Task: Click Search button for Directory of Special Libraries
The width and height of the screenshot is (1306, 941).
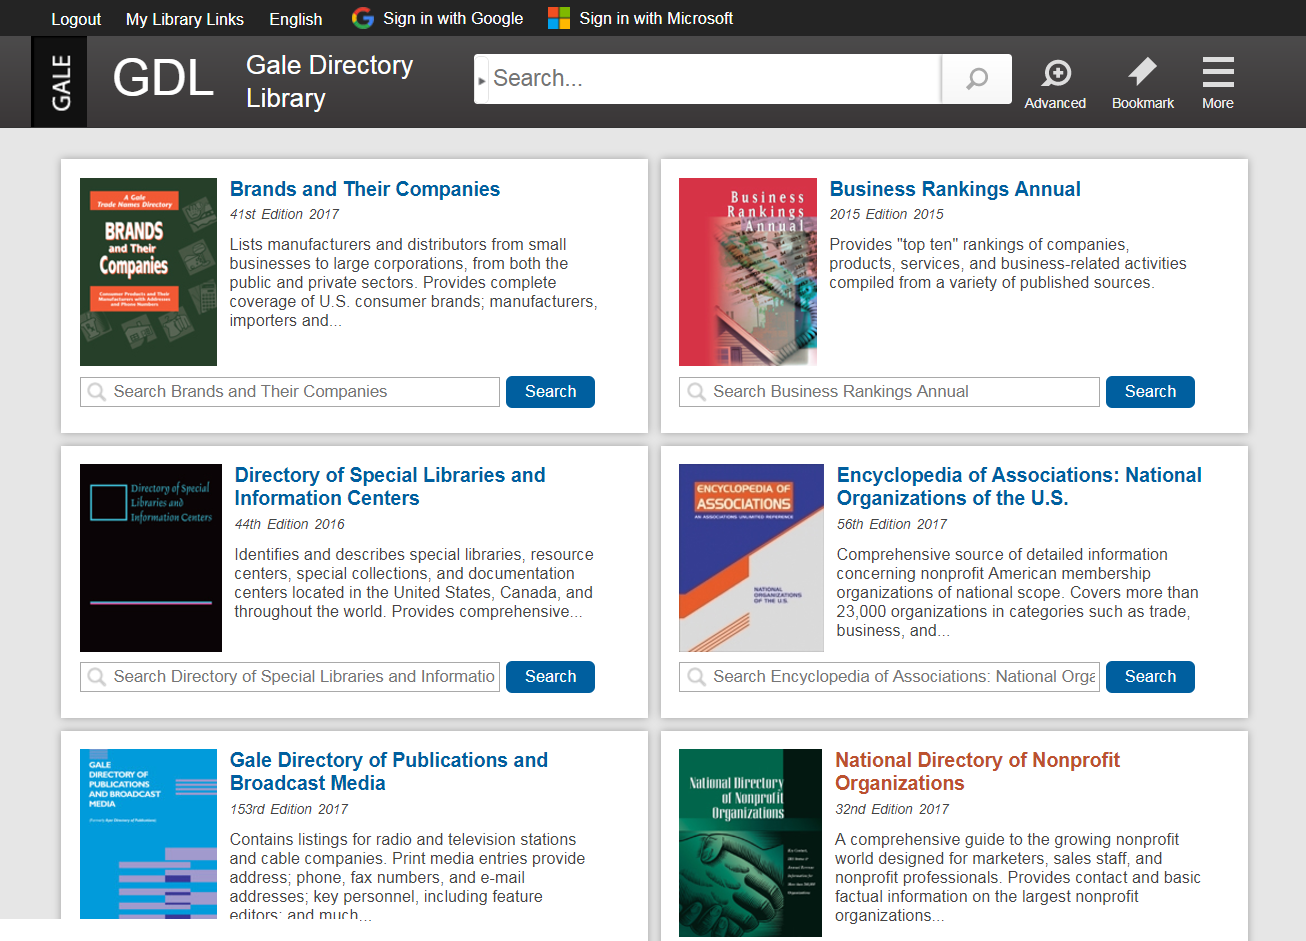Action: tap(550, 677)
